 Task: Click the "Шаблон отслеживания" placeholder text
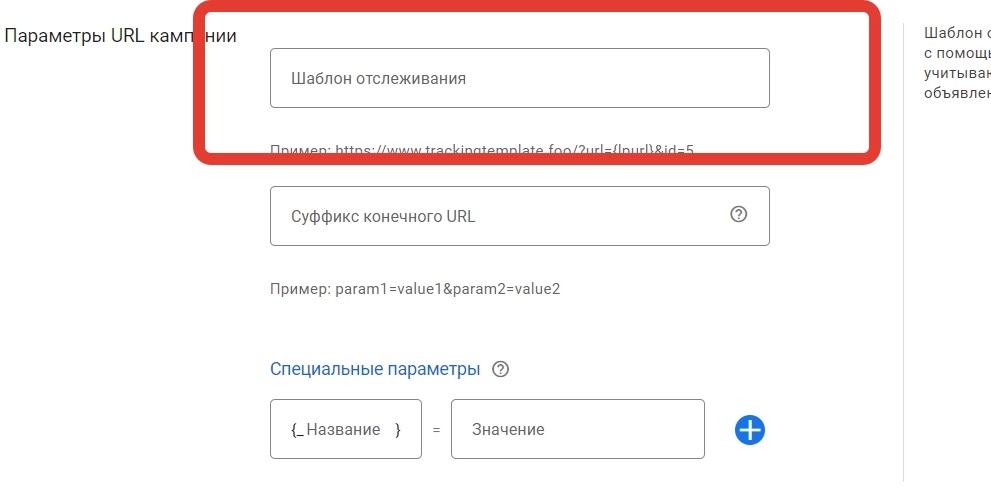[x=378, y=78]
